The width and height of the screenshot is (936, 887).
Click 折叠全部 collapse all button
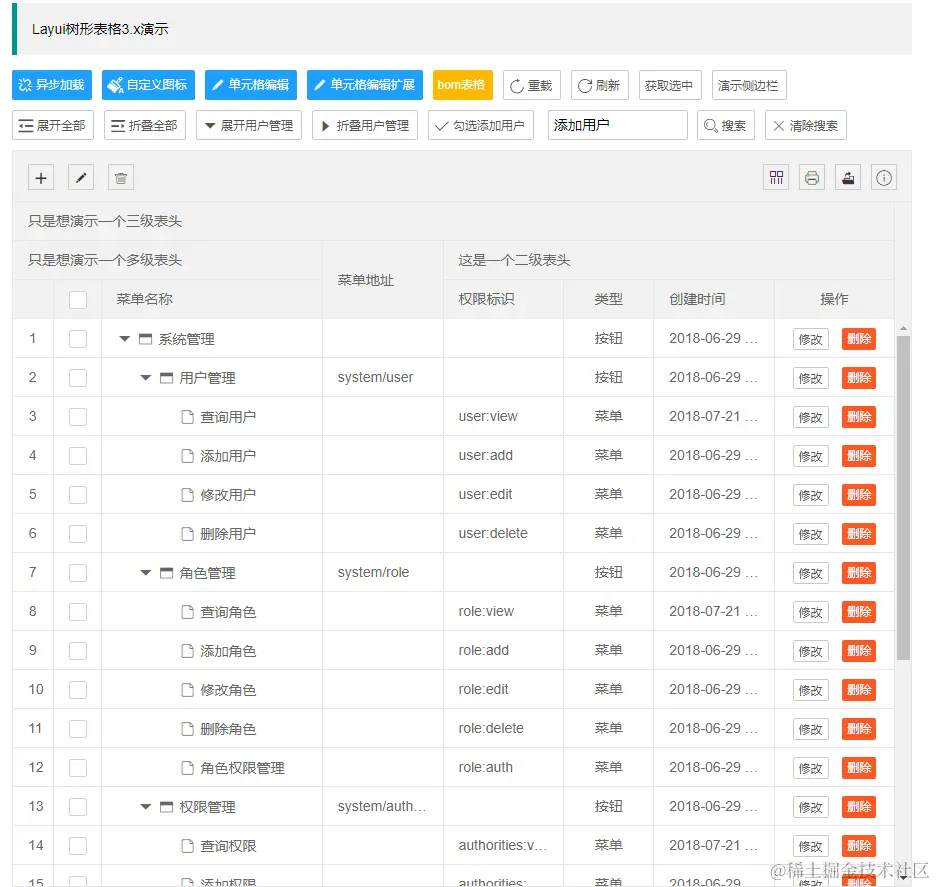tap(145, 125)
